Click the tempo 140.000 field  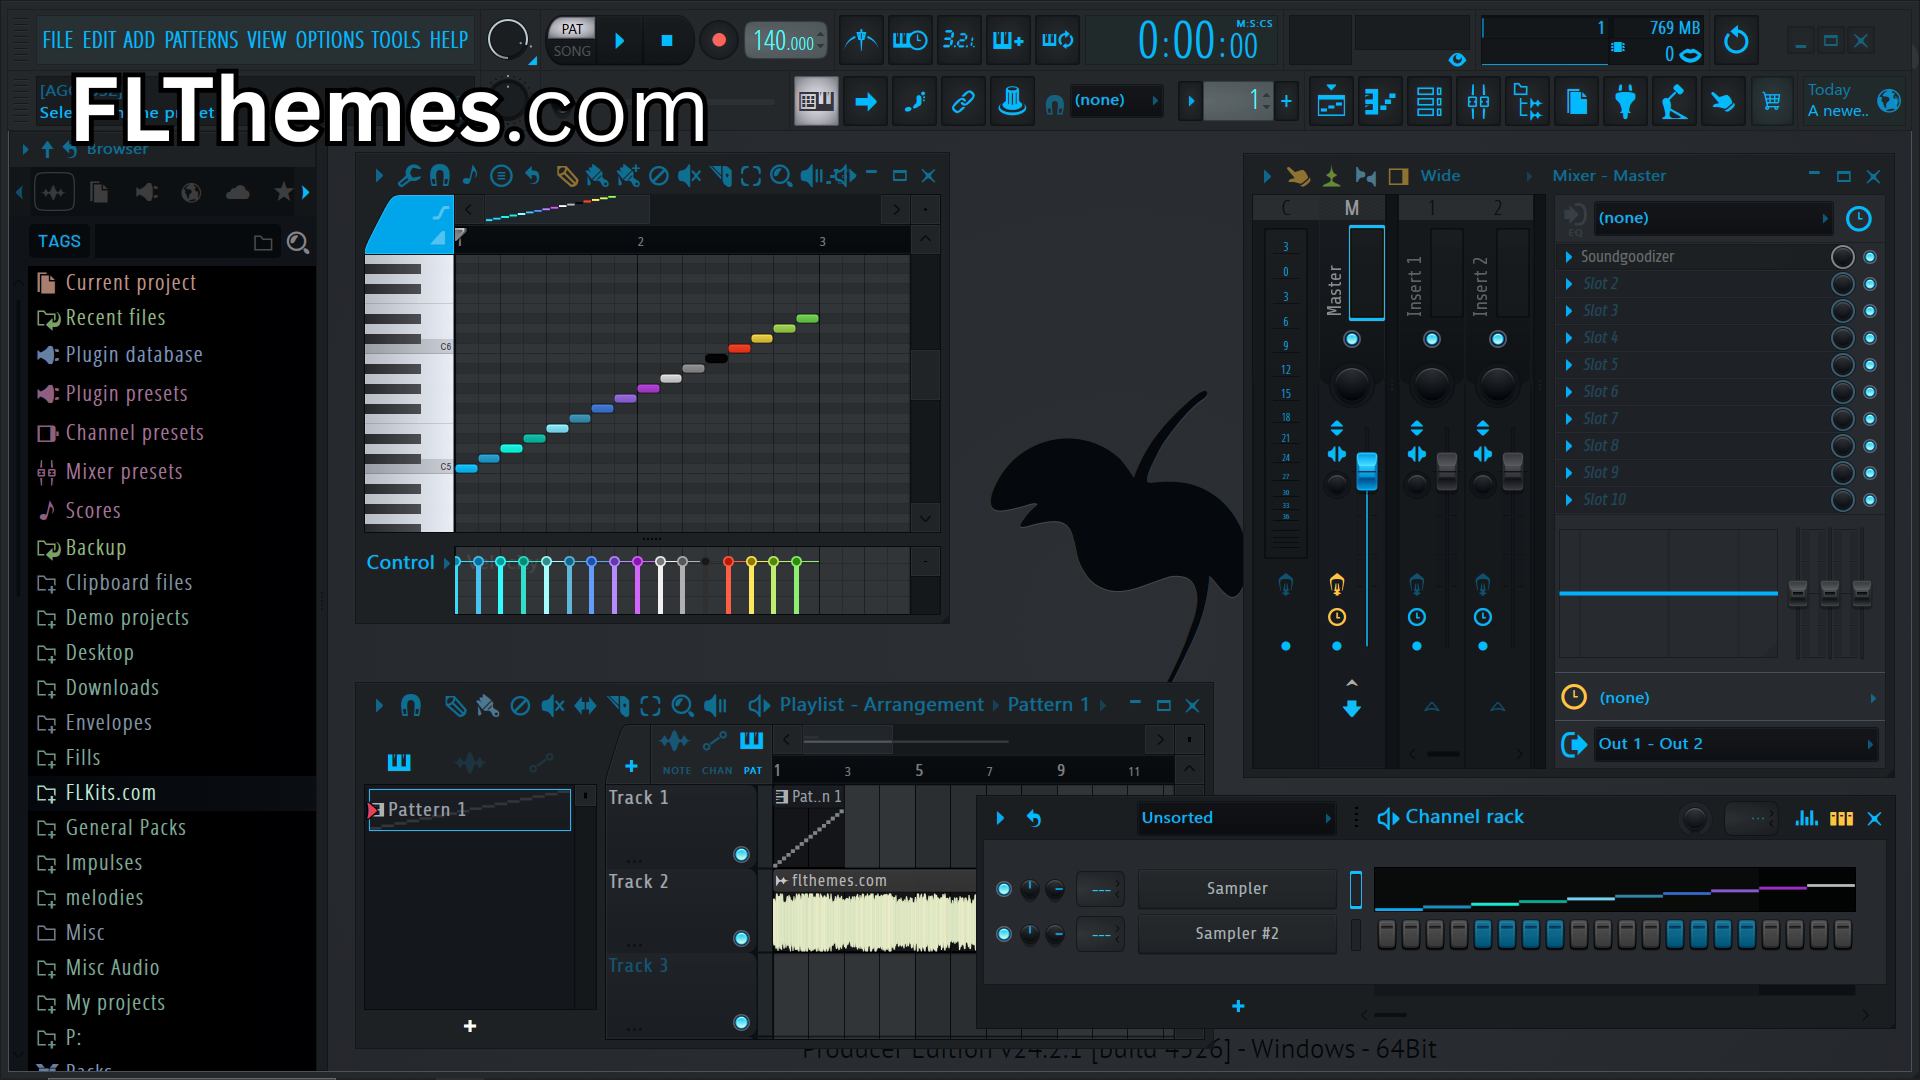[x=785, y=41]
